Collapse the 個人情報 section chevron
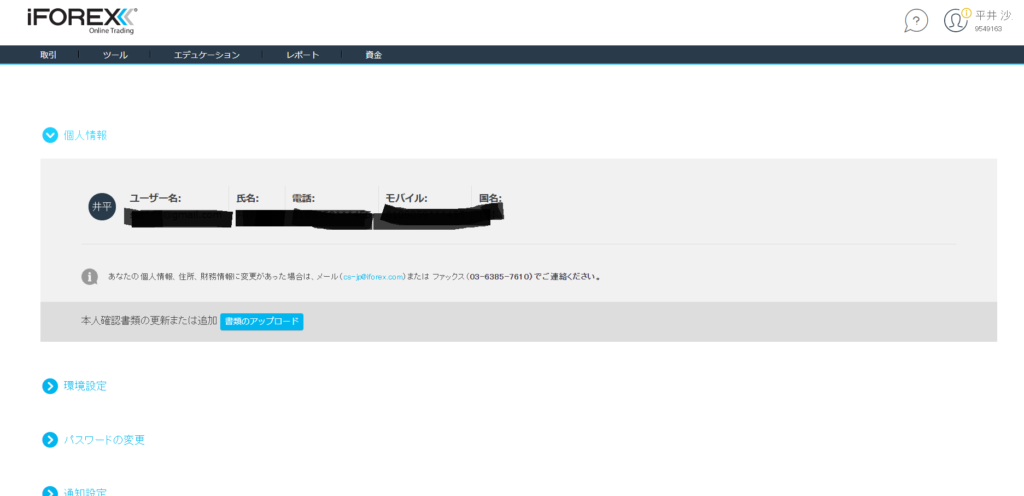Viewport: 1024px width, 496px height. coord(50,135)
